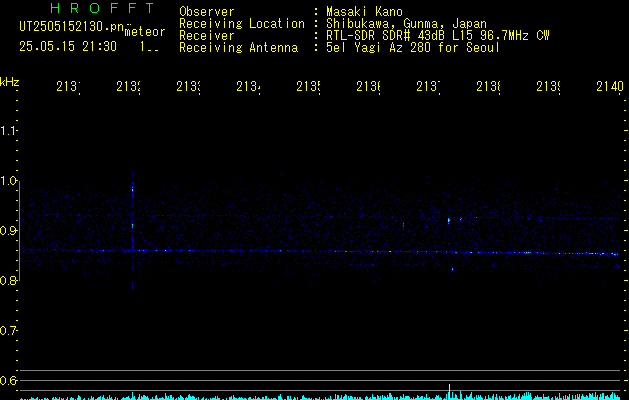This screenshot has width=629, height=400.
Task: Click the 2140 time axis label
Action: 610,87
